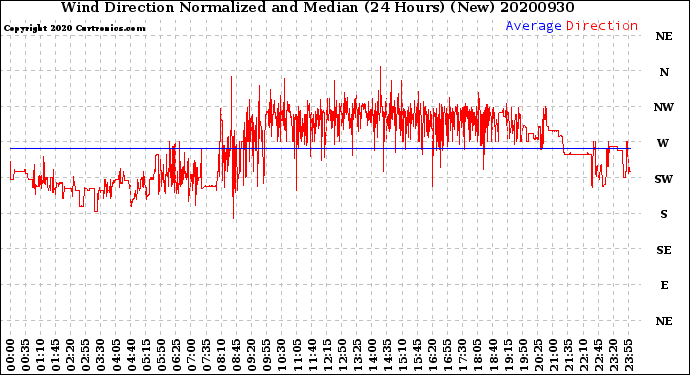Click the 20:25 time label

click(x=538, y=355)
